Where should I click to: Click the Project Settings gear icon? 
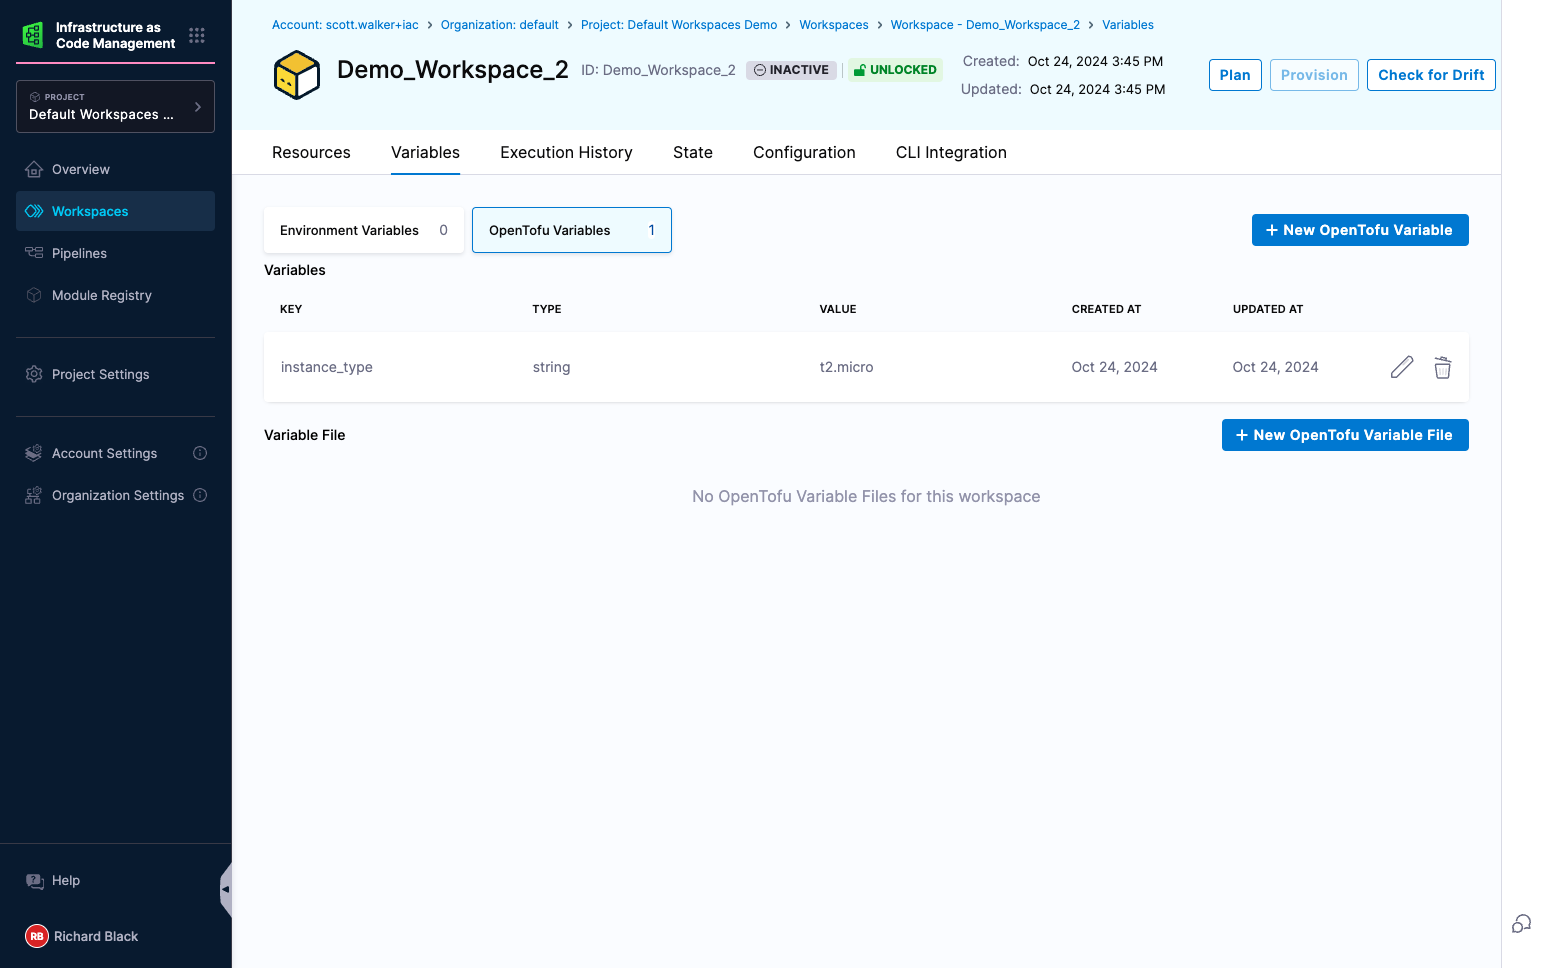(34, 374)
